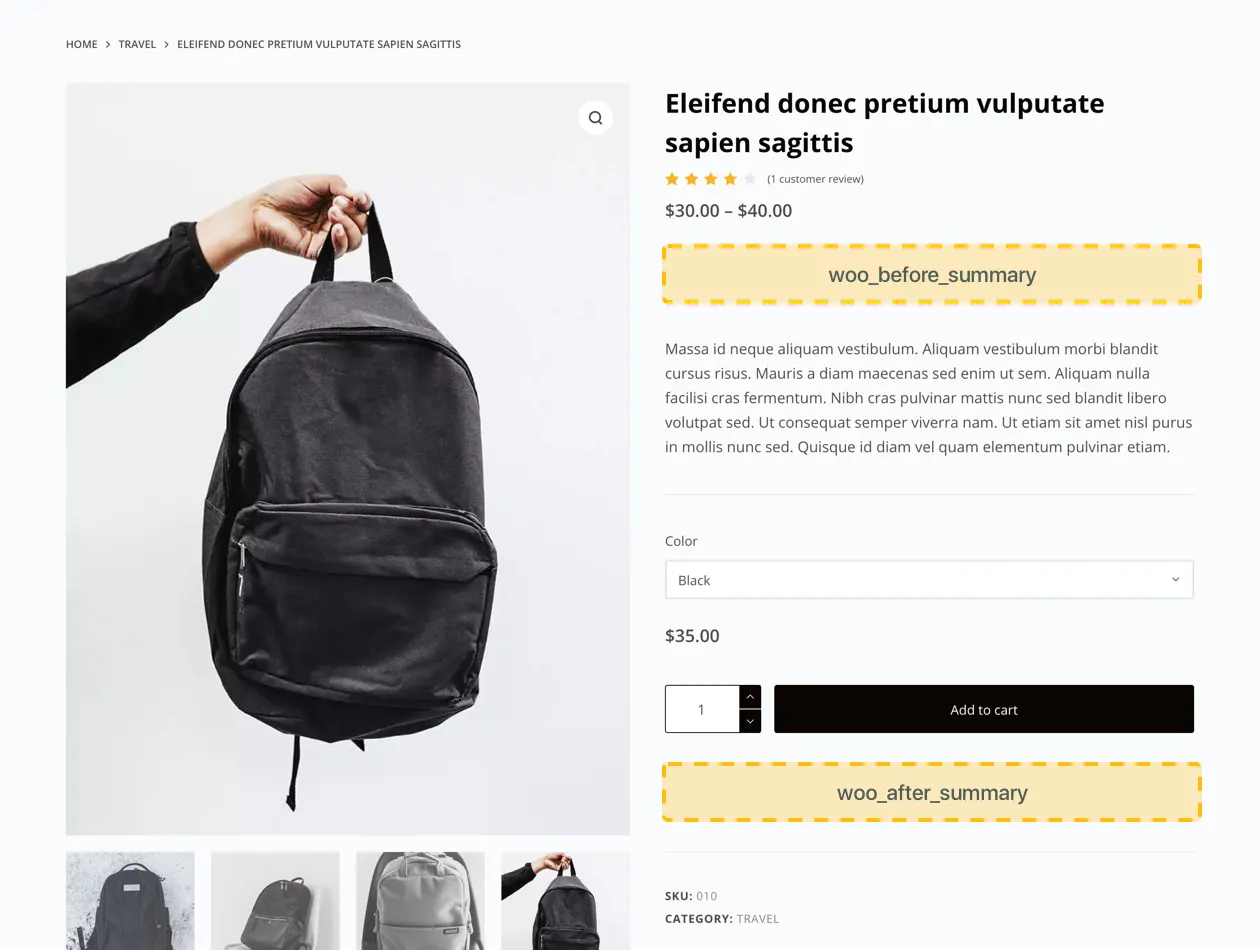
Task: Click the Color dropdown chevron arrow
Action: [x=1175, y=580]
